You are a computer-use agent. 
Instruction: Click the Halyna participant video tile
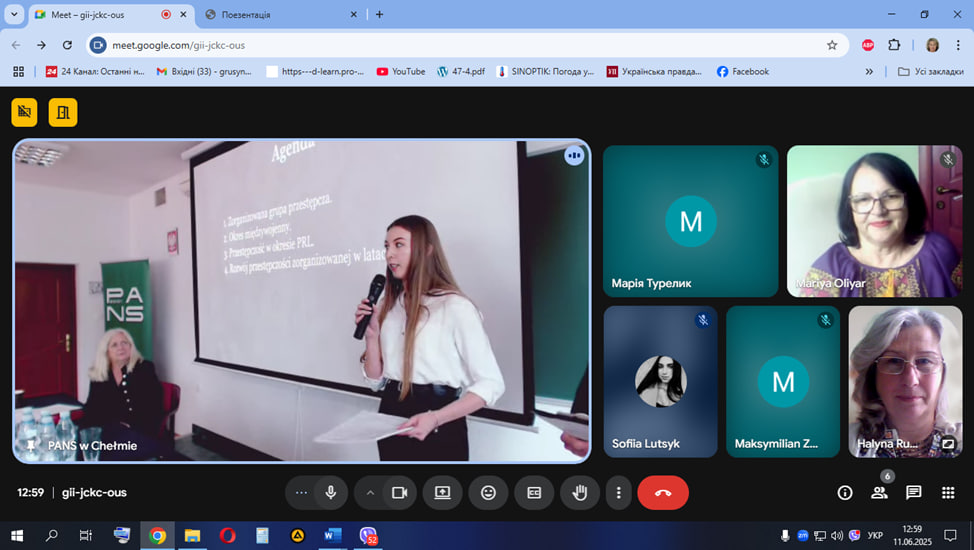click(905, 380)
